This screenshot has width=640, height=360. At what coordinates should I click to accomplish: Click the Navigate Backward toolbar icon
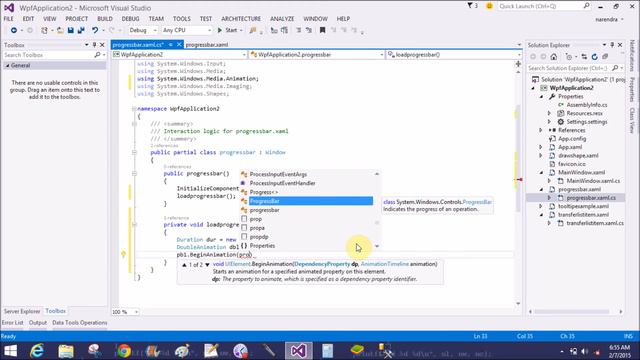14,30
